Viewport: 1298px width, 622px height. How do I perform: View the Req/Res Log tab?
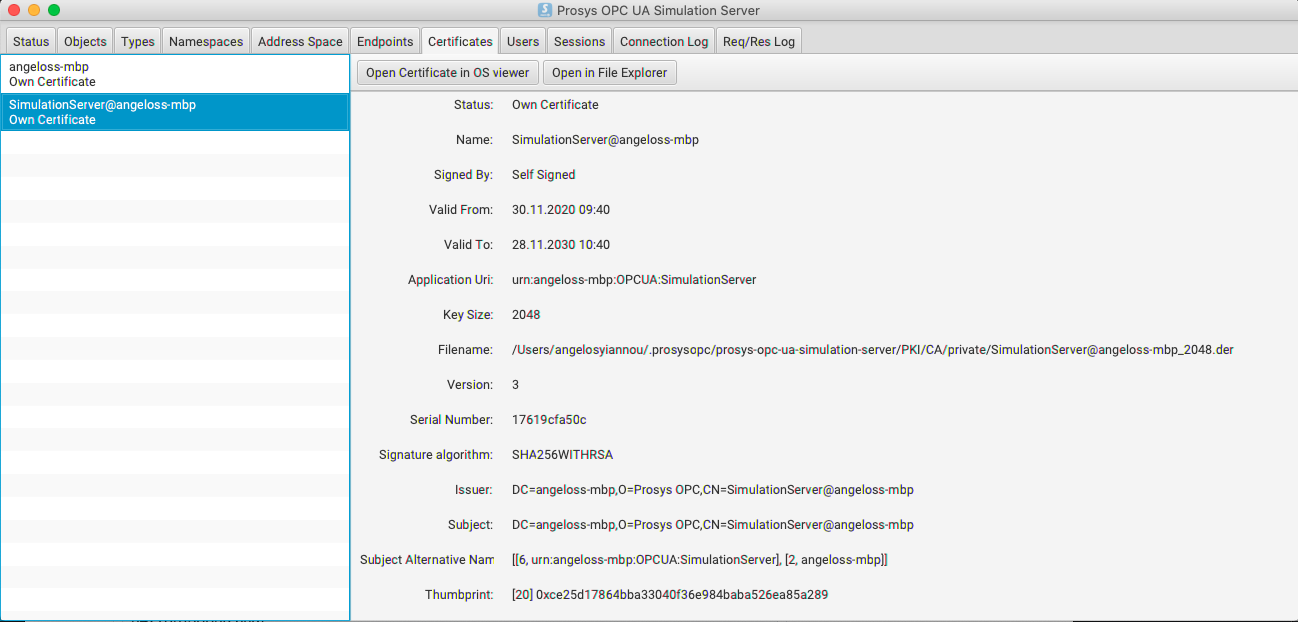click(x=759, y=41)
